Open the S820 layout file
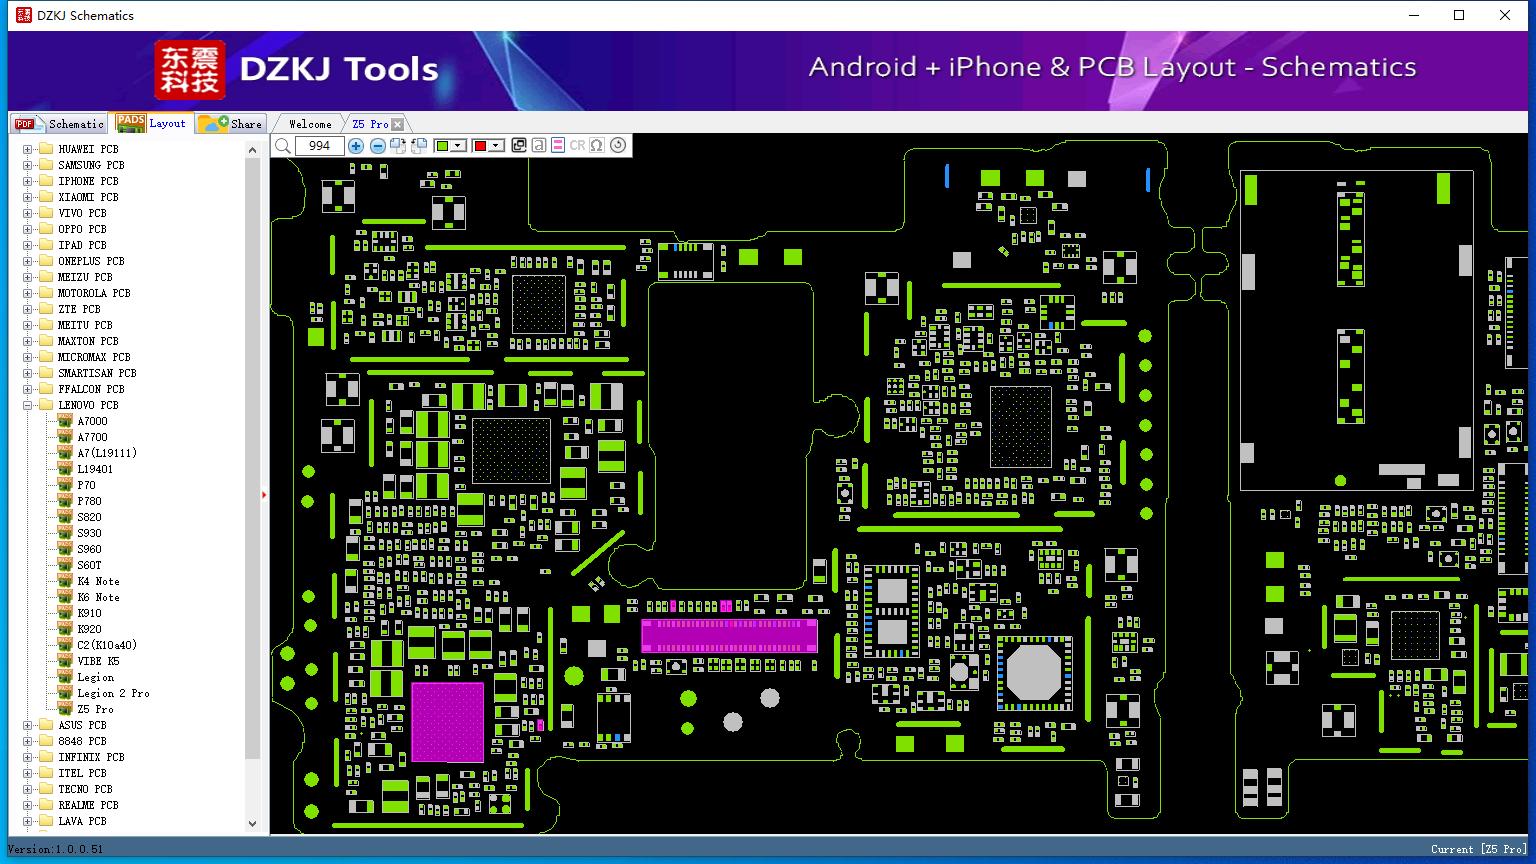This screenshot has width=1536, height=864. click(x=89, y=517)
